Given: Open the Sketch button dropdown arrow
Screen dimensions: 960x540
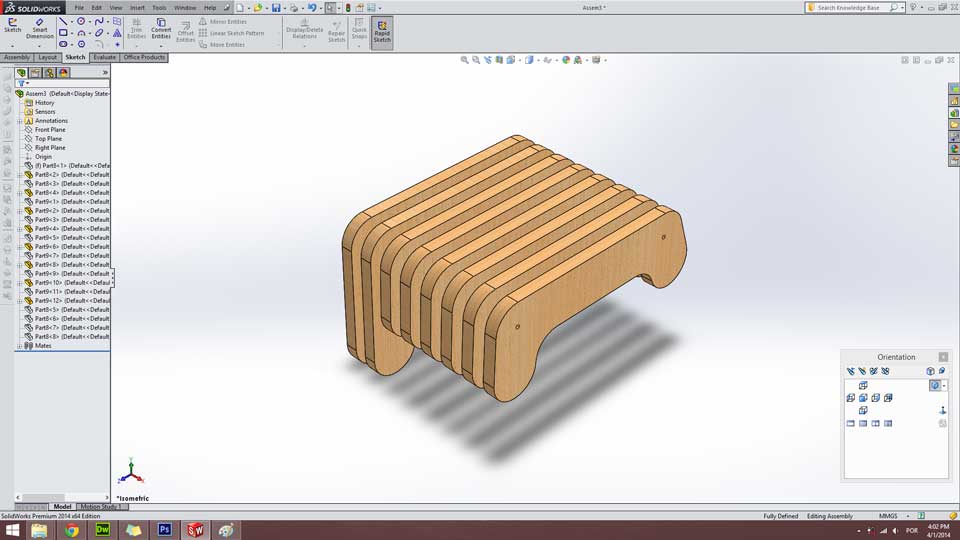Looking at the screenshot, I should click(x=12, y=45).
